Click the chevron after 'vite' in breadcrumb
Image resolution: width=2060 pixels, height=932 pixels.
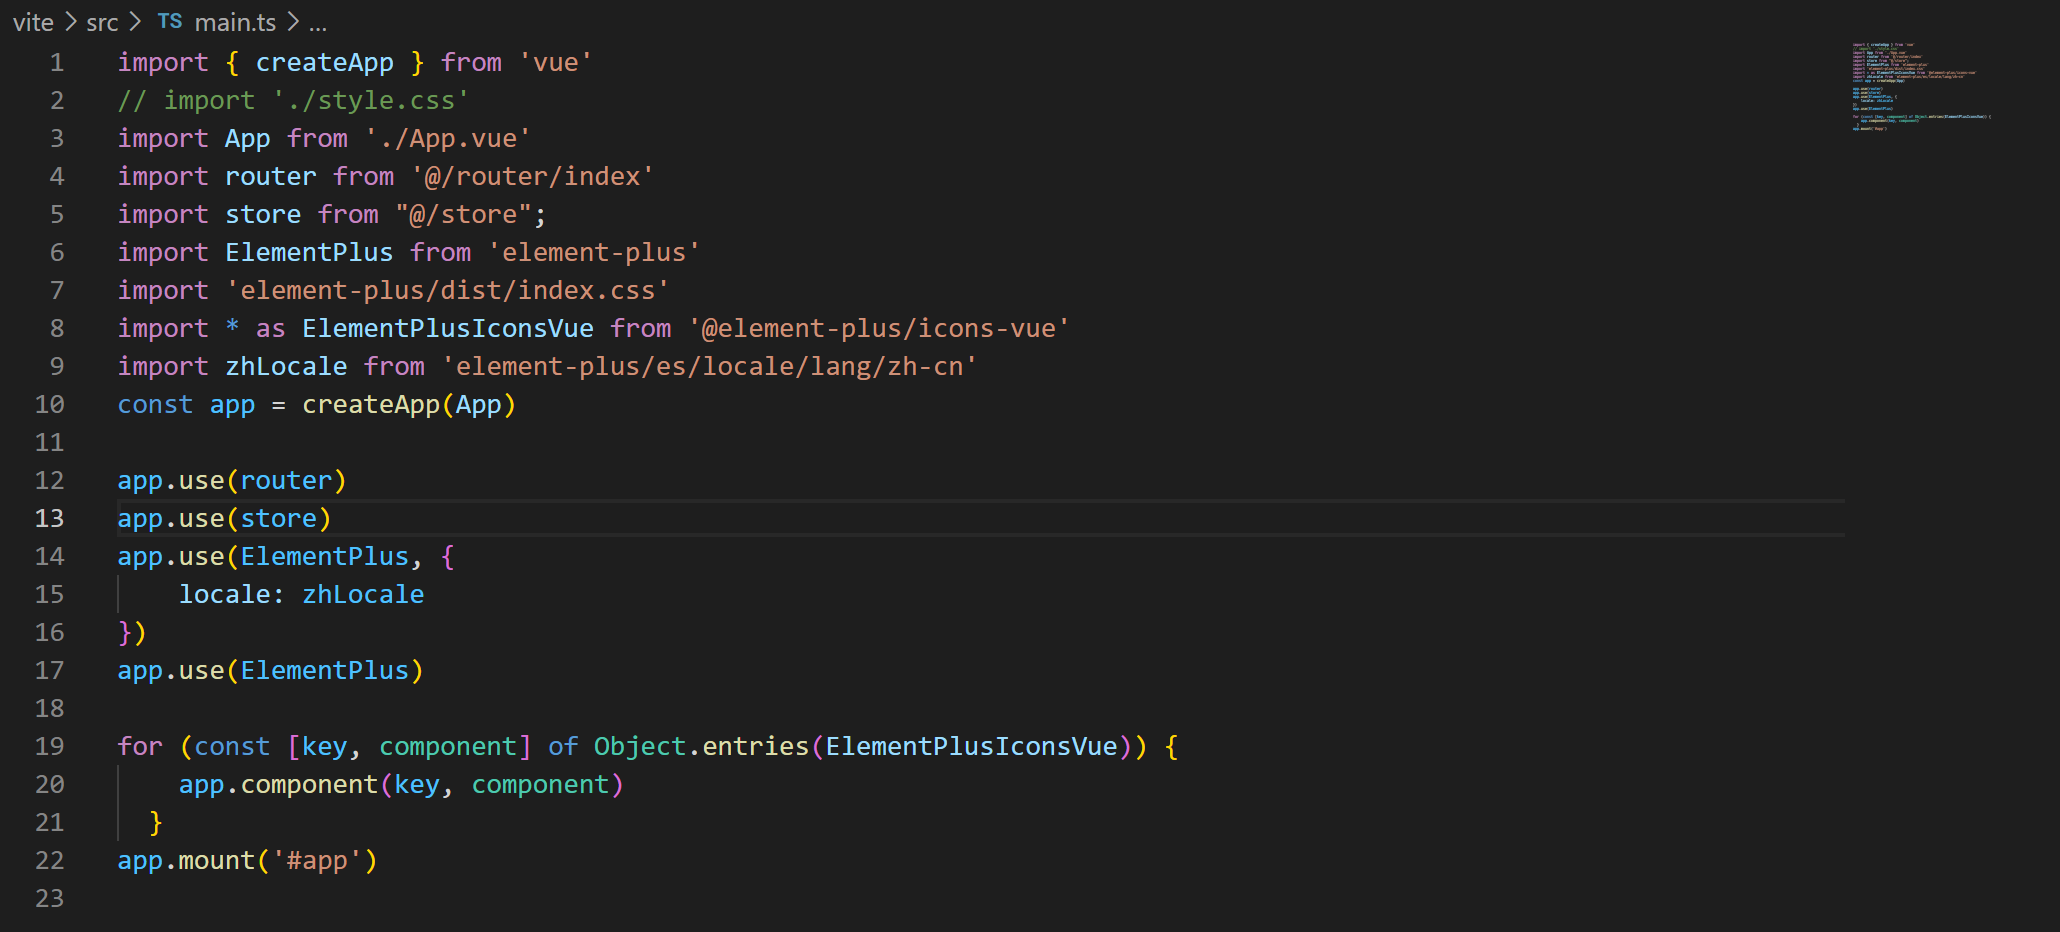(x=70, y=21)
